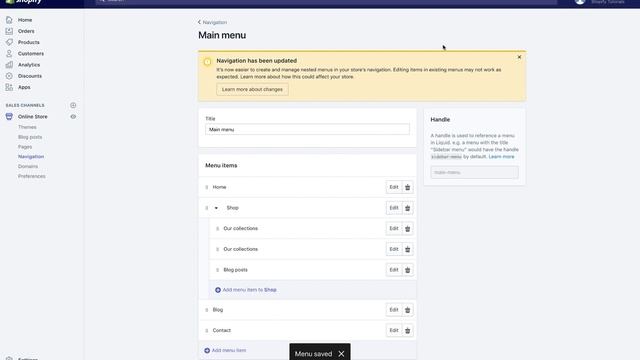Delete the Blog menu item
The image size is (640, 360).
point(407,310)
